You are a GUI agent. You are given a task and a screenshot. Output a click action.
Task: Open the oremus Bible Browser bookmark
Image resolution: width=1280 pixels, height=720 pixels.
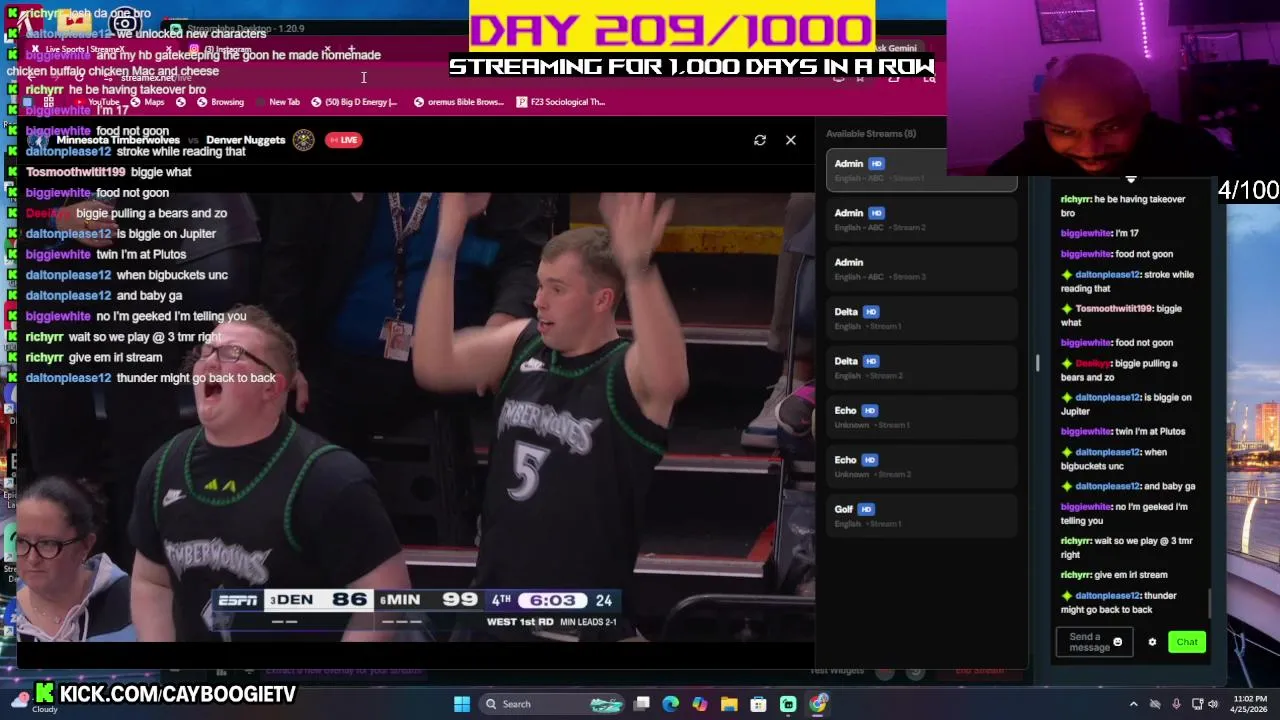[458, 102]
